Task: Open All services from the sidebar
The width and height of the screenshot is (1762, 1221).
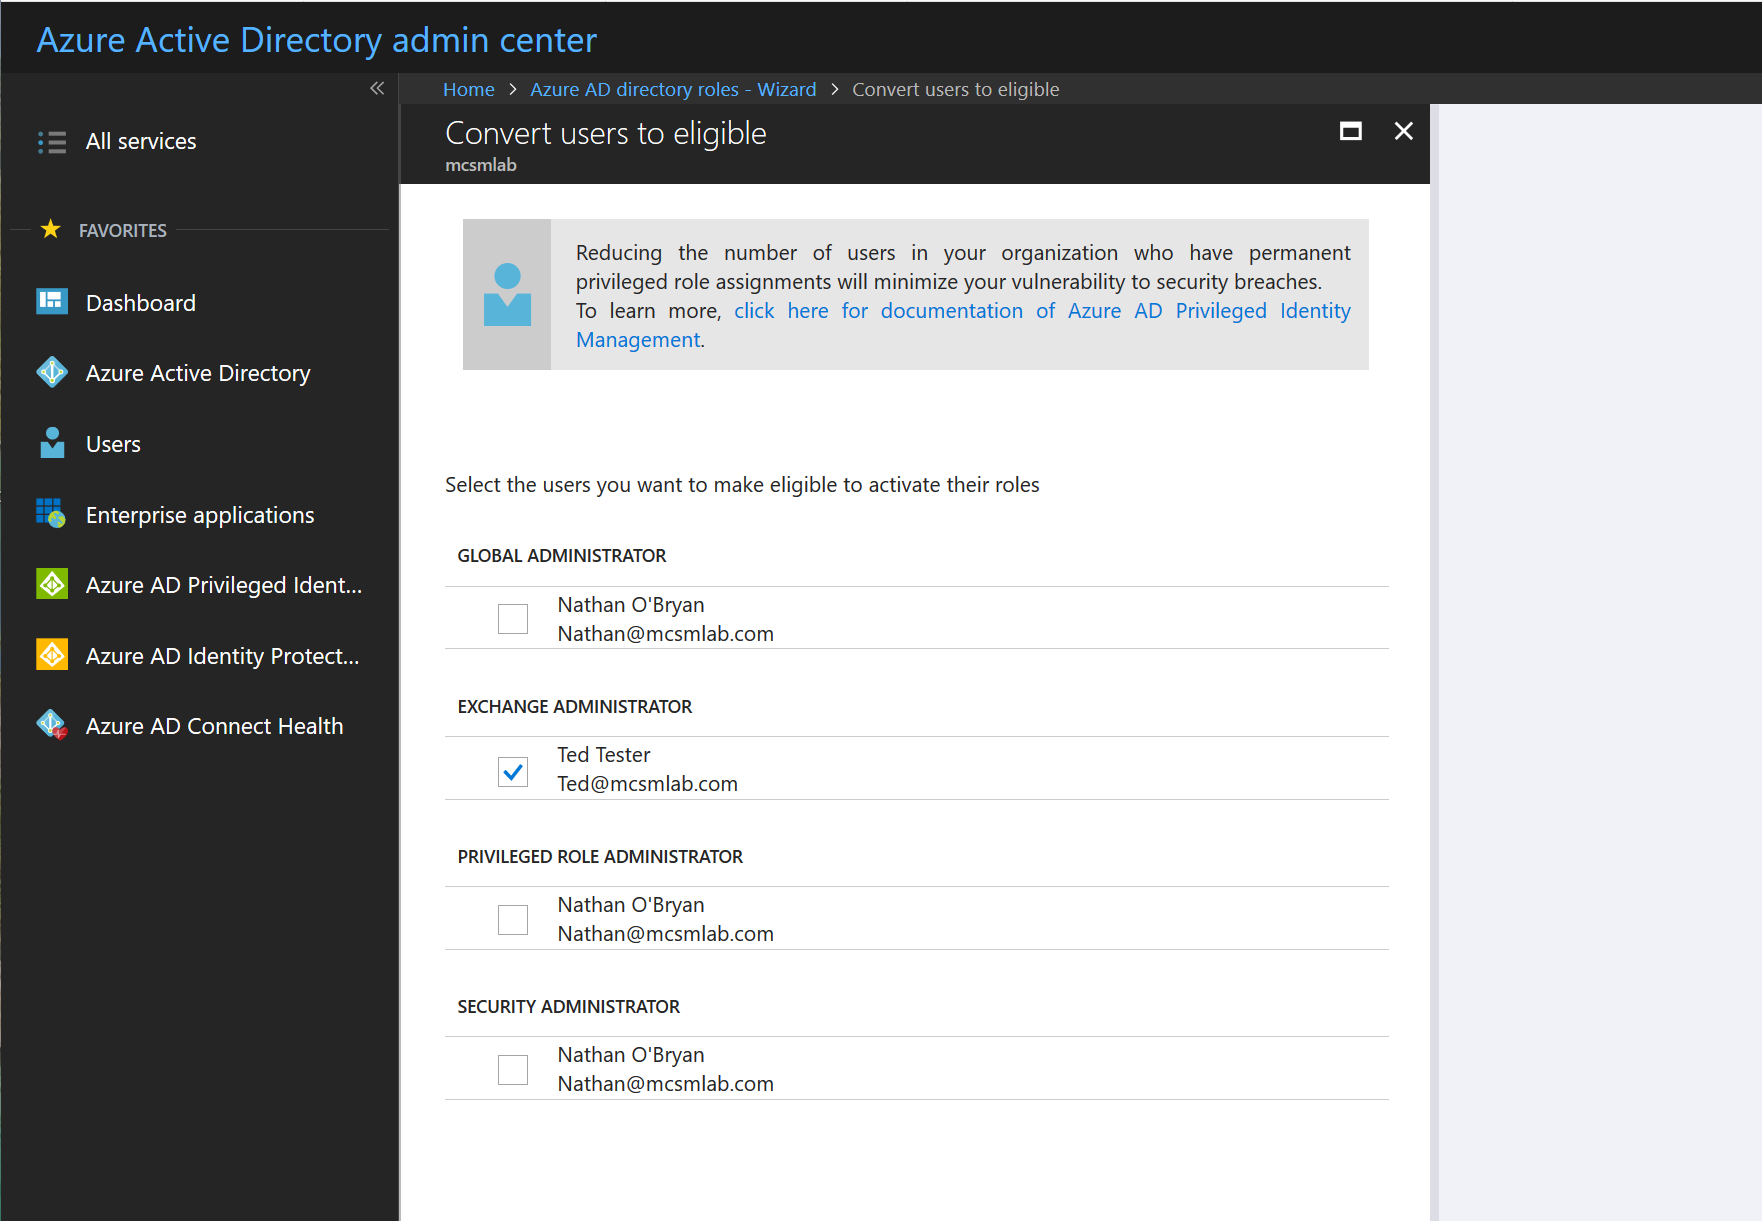Action: tap(140, 141)
